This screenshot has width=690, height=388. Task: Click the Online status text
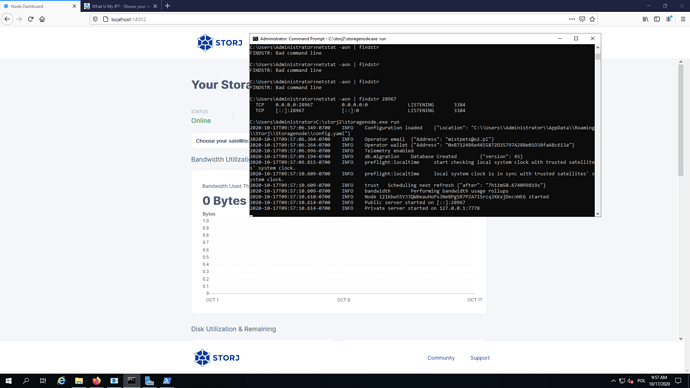[201, 121]
